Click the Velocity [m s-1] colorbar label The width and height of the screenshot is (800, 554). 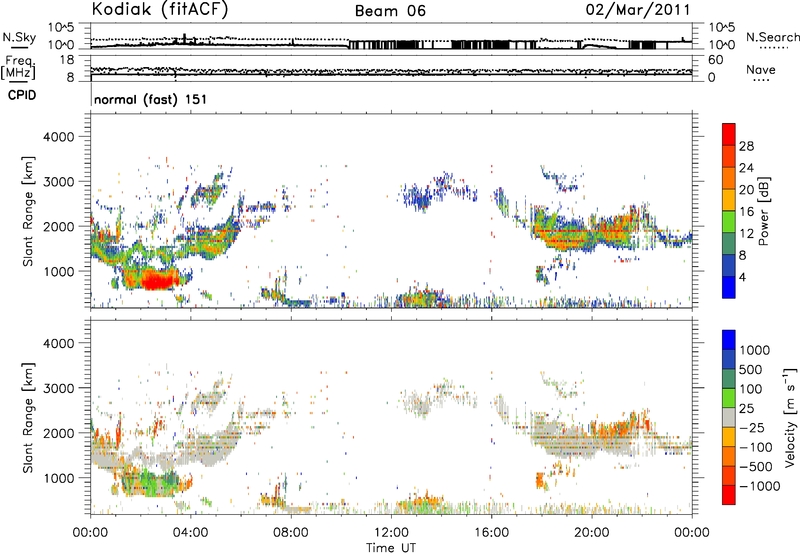pyautogui.click(x=790, y=417)
